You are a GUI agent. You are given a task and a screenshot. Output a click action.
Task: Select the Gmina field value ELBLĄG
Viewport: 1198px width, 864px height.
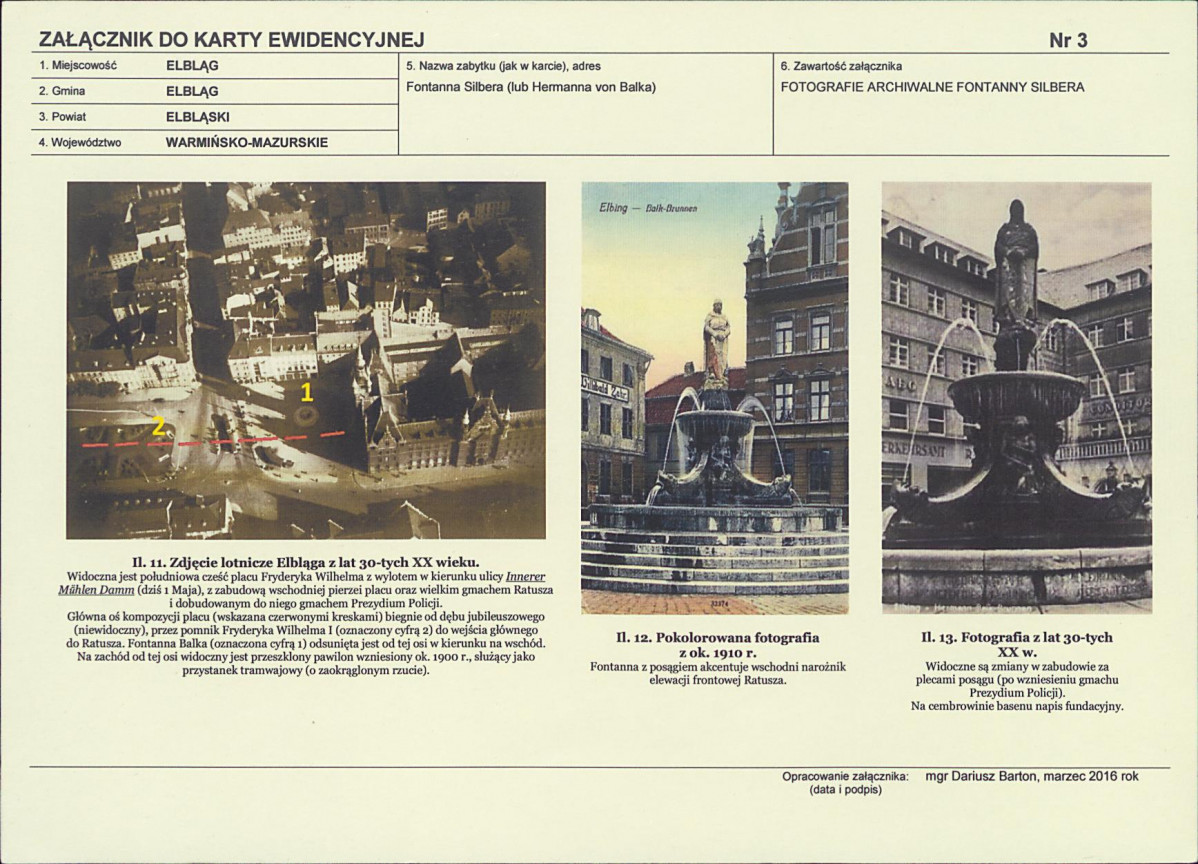click(192, 91)
